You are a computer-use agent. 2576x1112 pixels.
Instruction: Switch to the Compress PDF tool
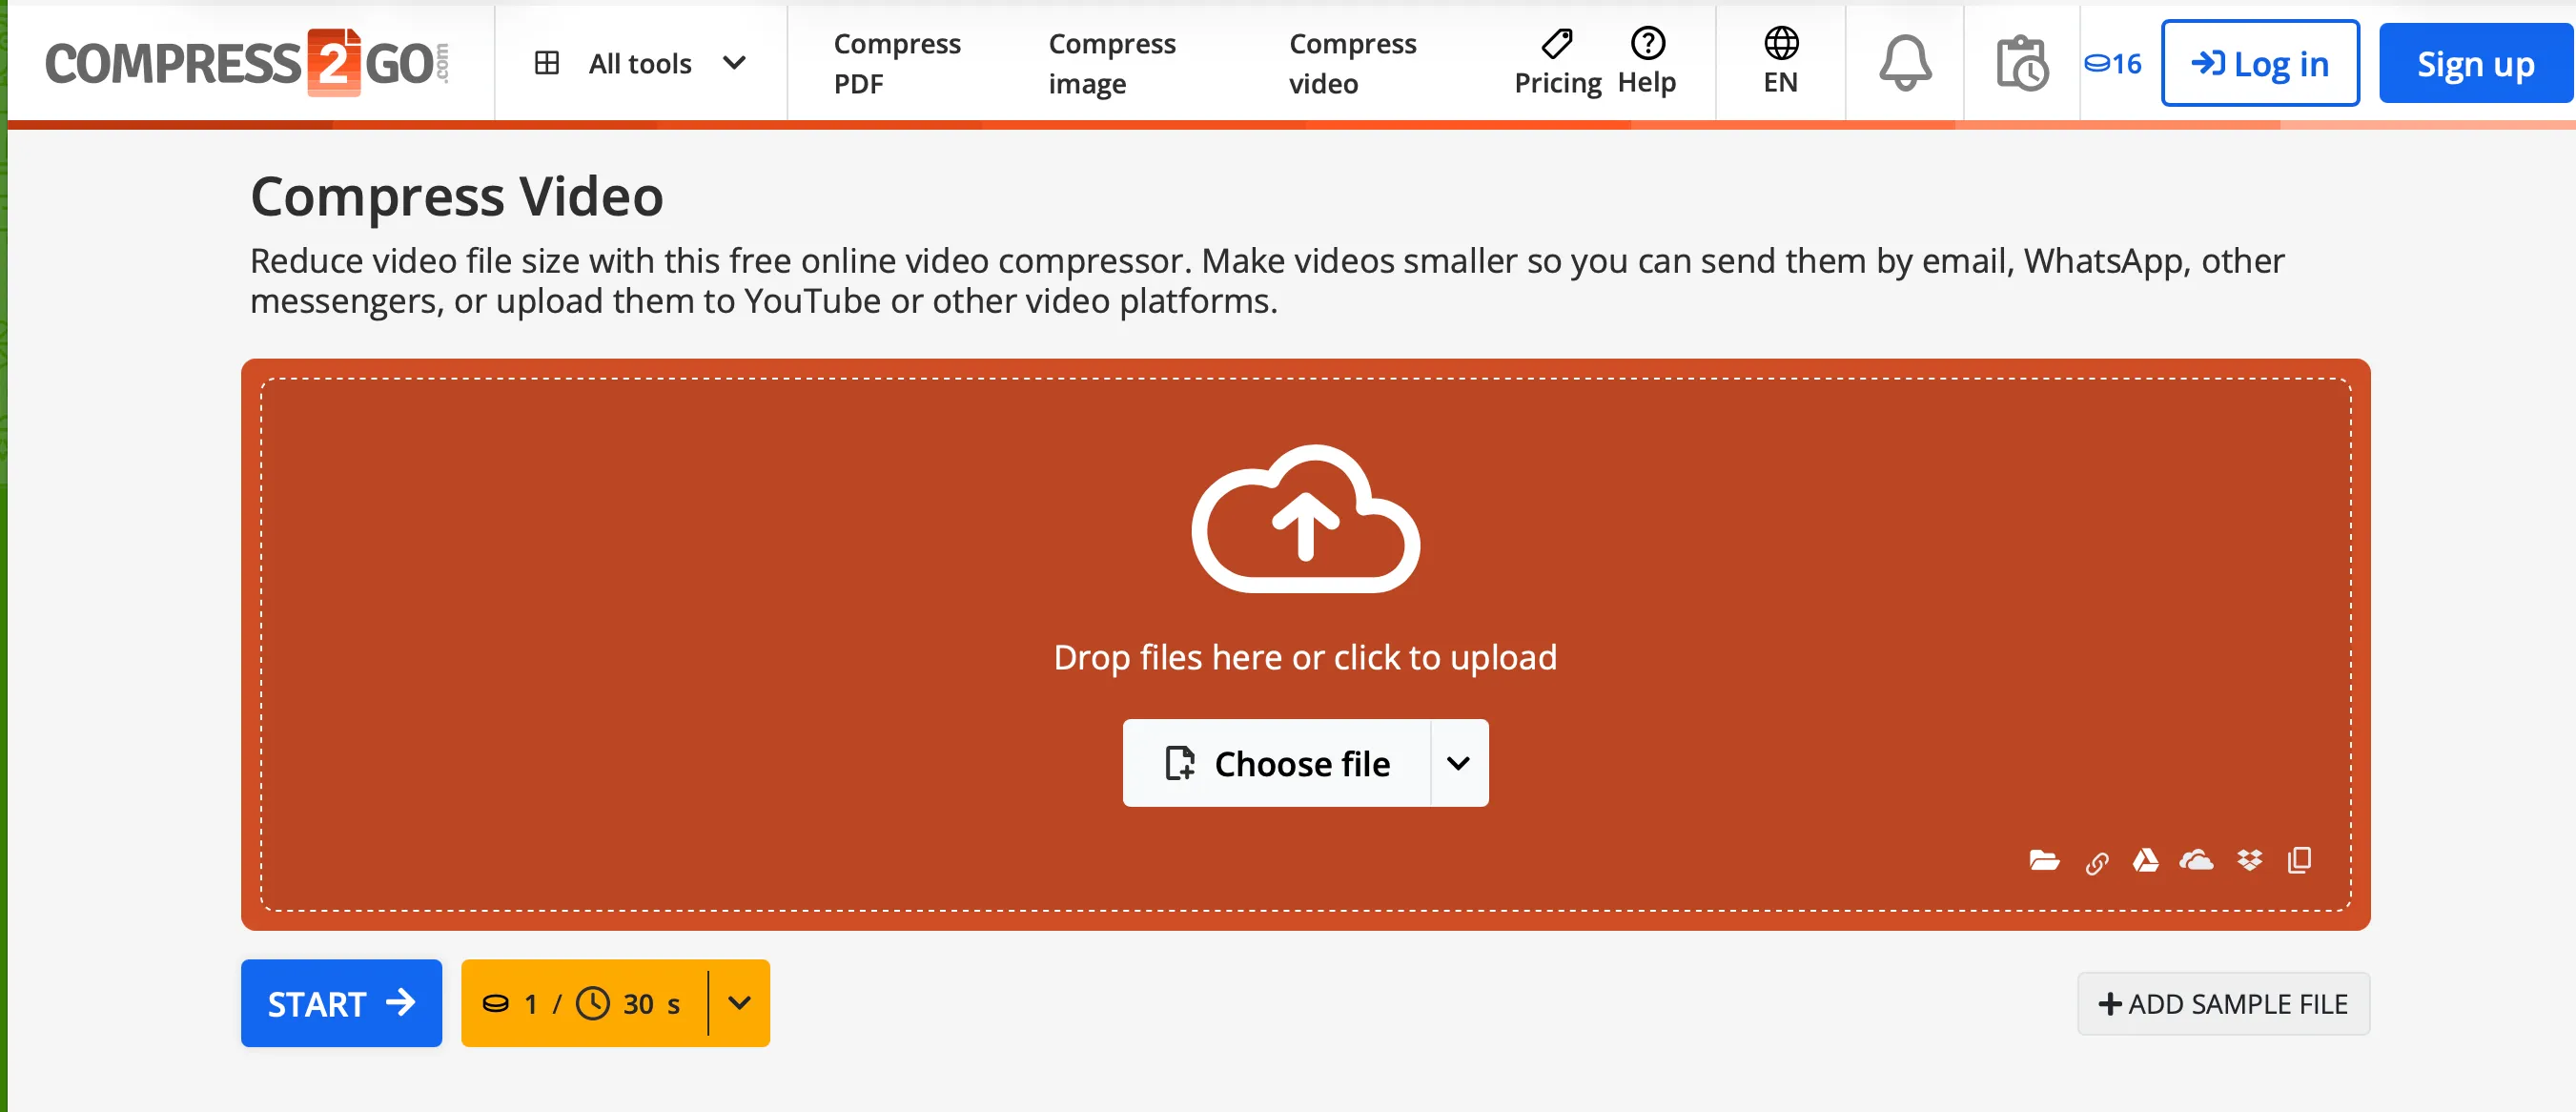point(897,62)
